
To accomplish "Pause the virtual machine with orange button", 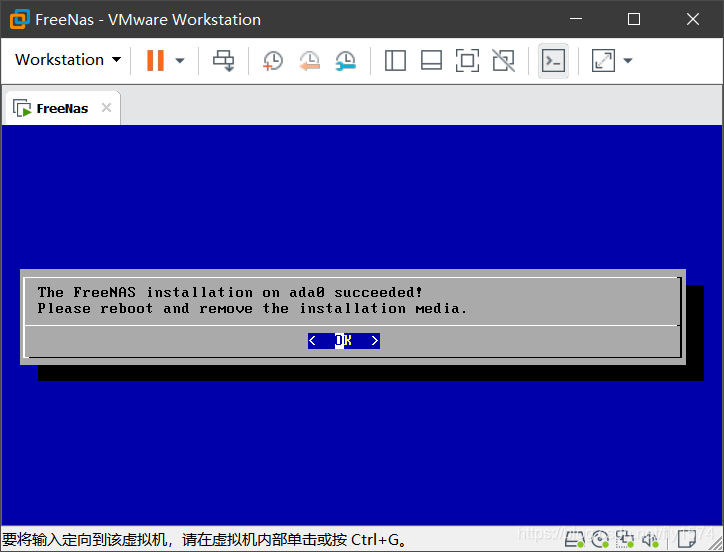I will tap(155, 61).
